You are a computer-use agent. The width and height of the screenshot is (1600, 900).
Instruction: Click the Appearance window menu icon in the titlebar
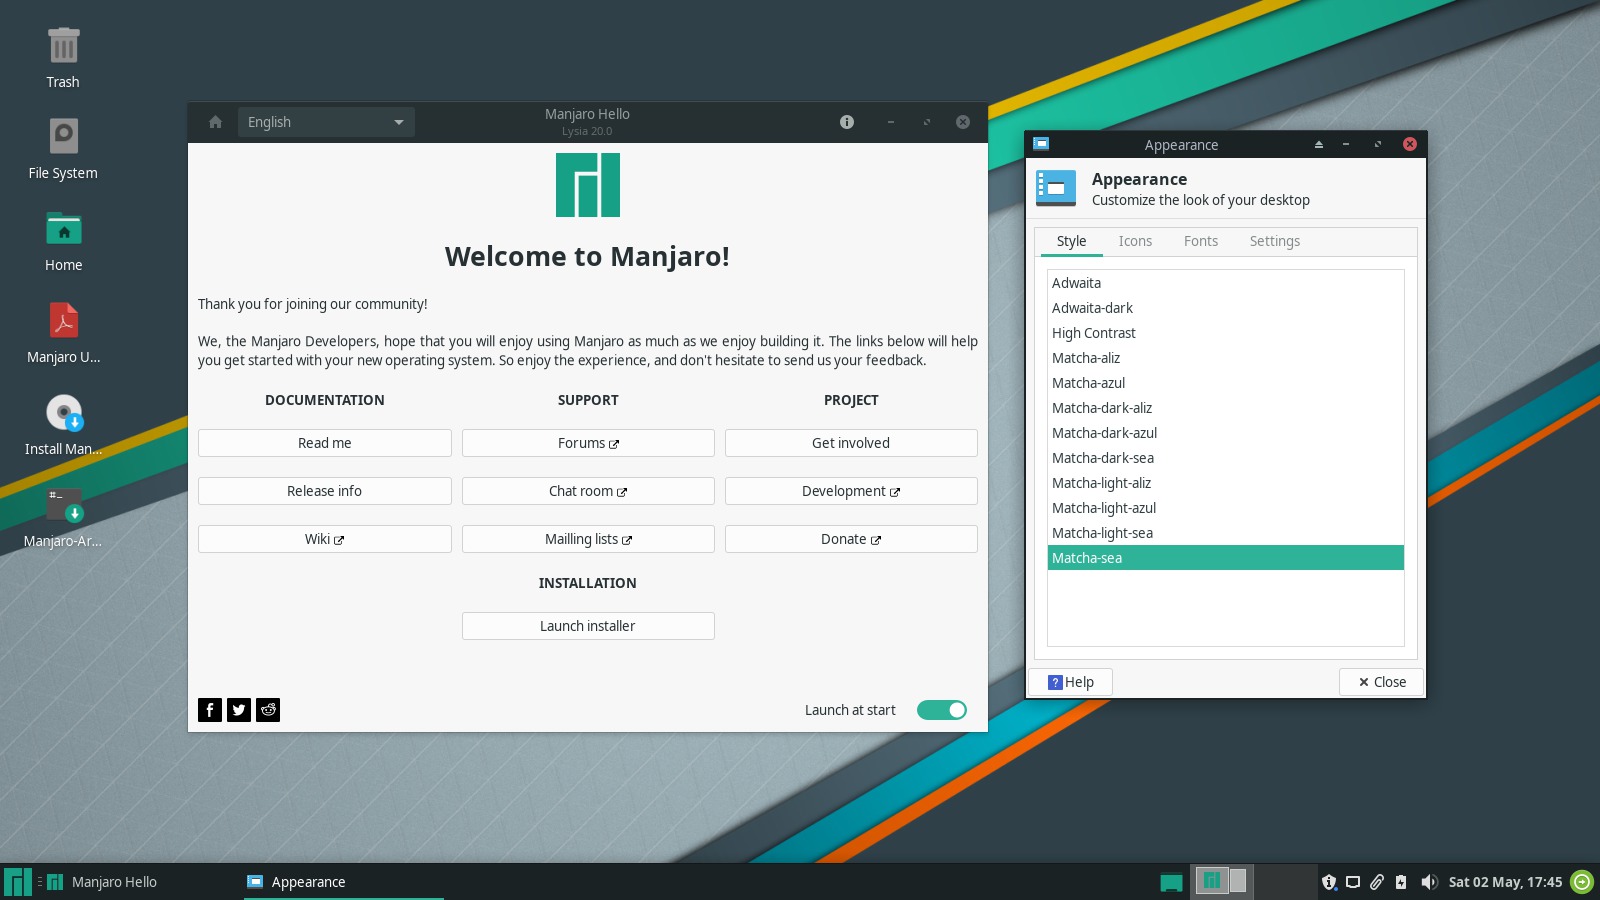1041,144
